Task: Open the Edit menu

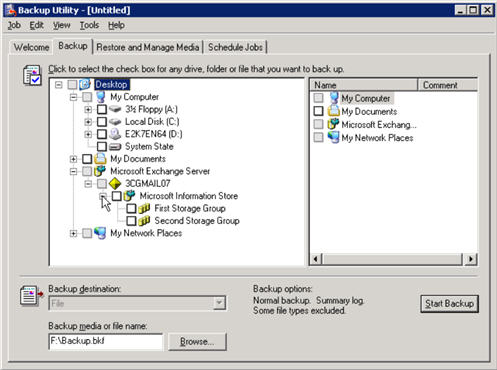Action: (36, 25)
